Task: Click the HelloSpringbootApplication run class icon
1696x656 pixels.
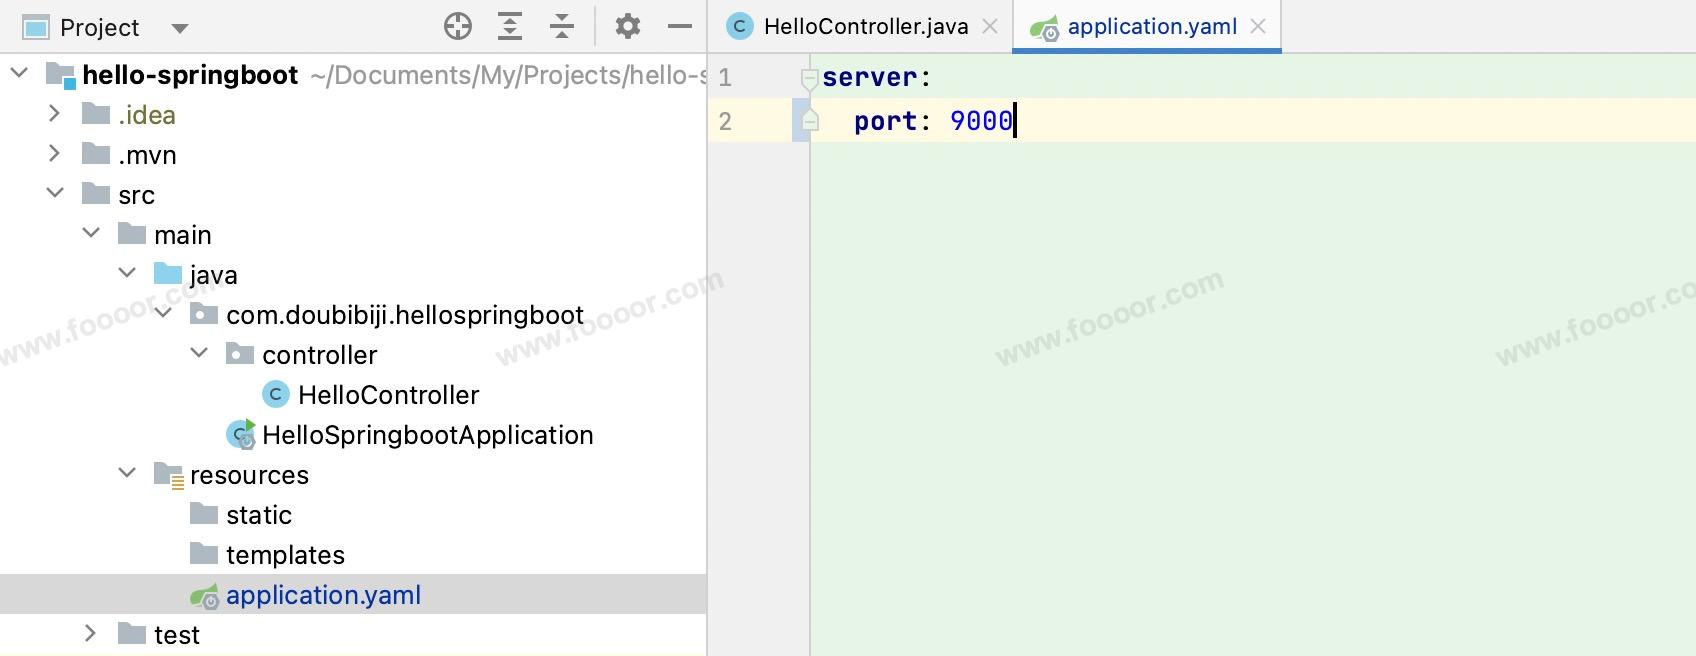Action: 241,435
